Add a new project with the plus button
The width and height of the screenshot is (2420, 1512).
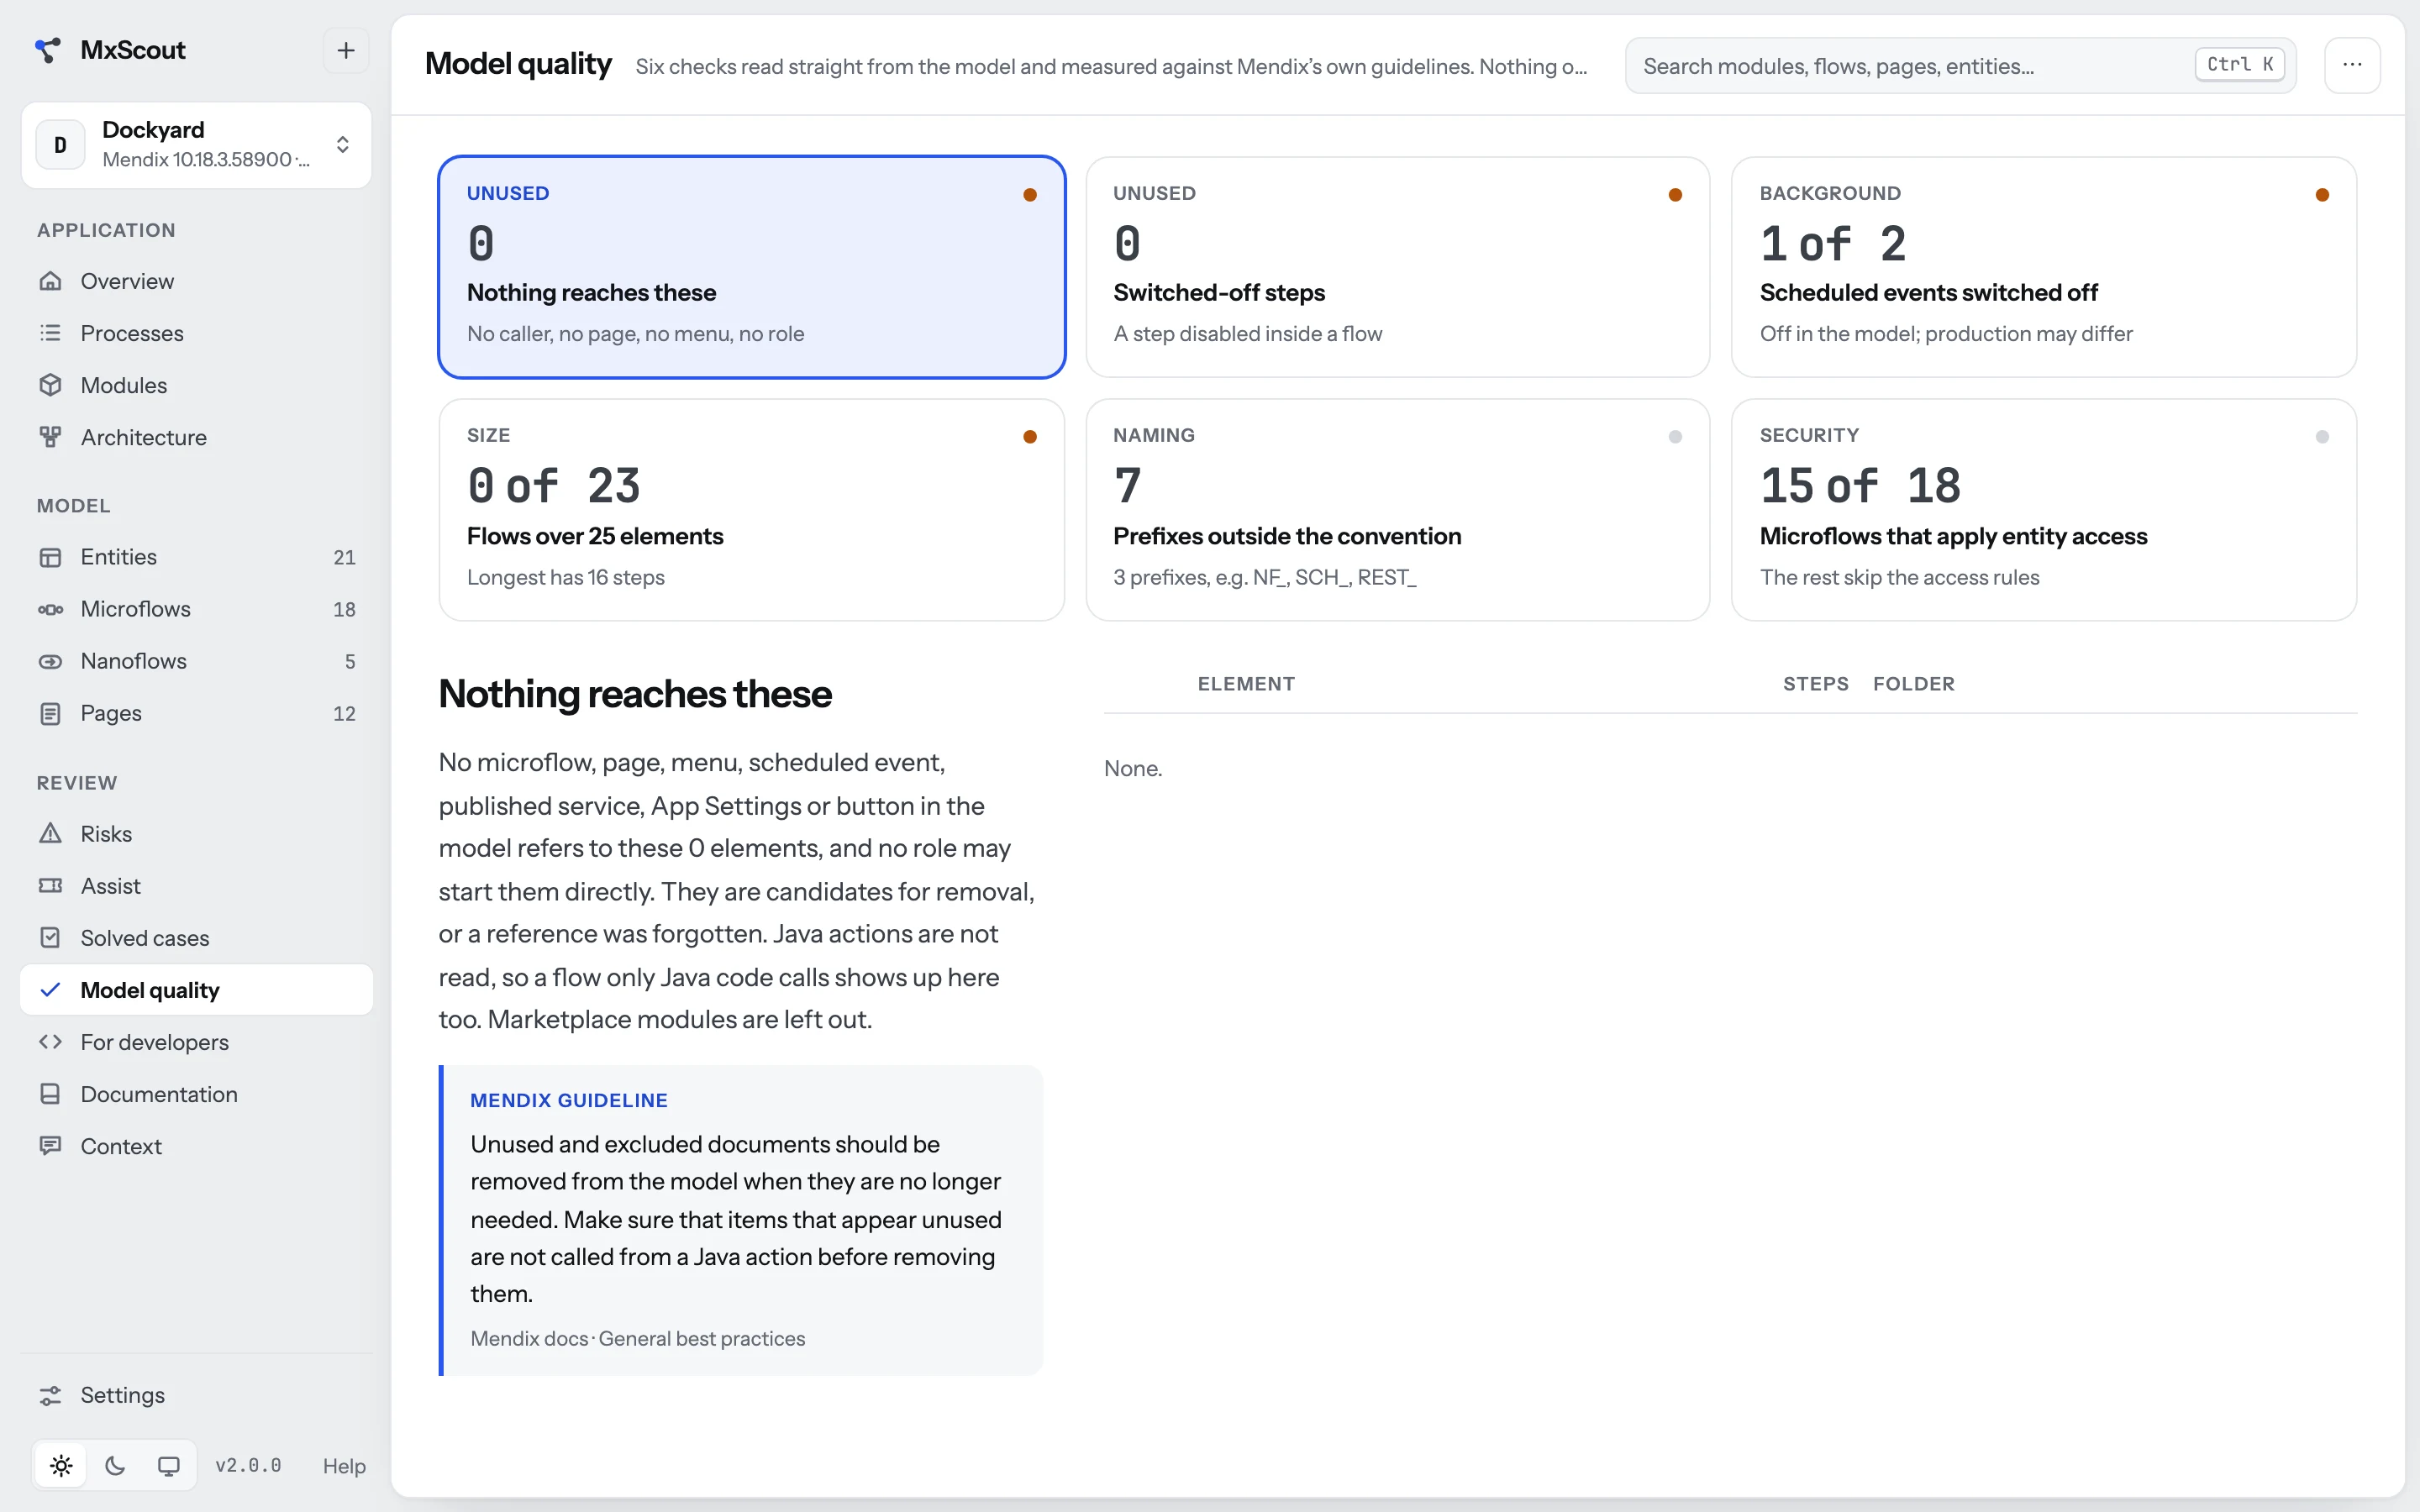point(346,50)
